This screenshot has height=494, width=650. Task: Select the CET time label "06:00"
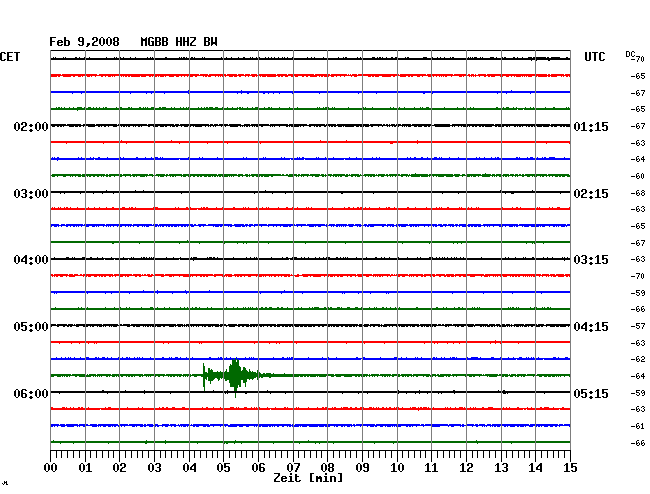(31, 393)
